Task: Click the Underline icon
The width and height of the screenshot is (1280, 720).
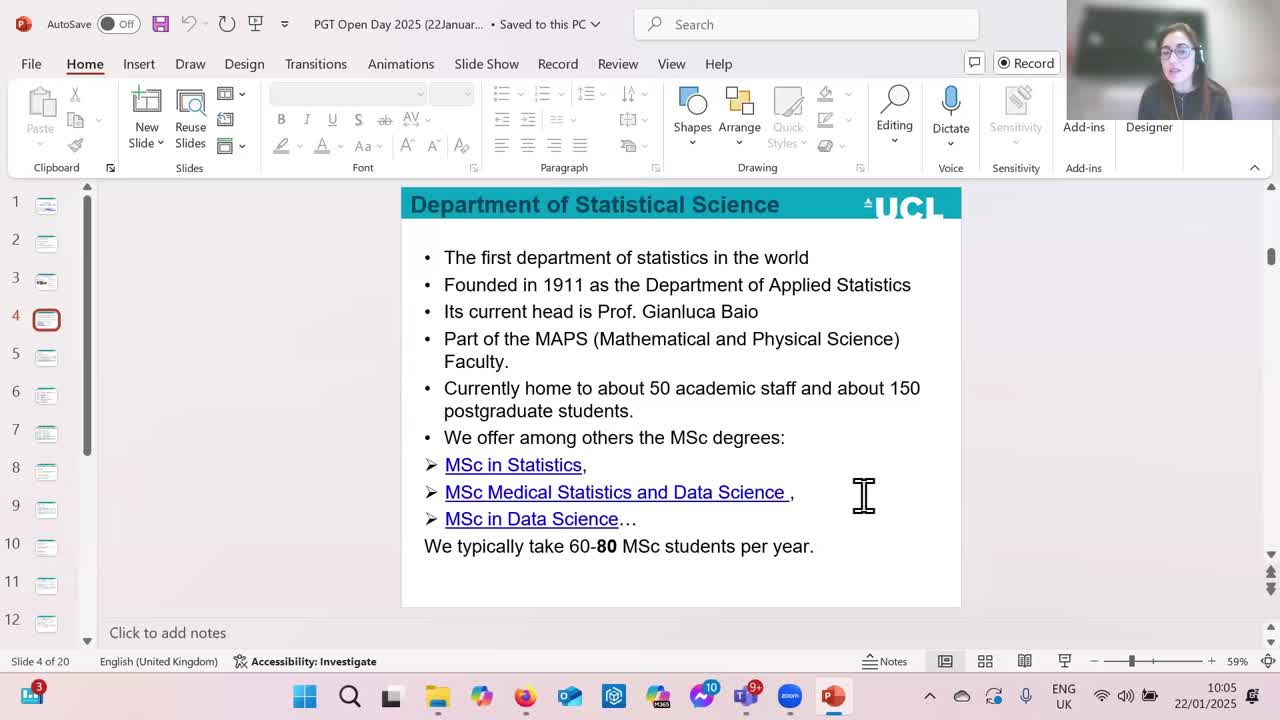Action: (x=331, y=119)
